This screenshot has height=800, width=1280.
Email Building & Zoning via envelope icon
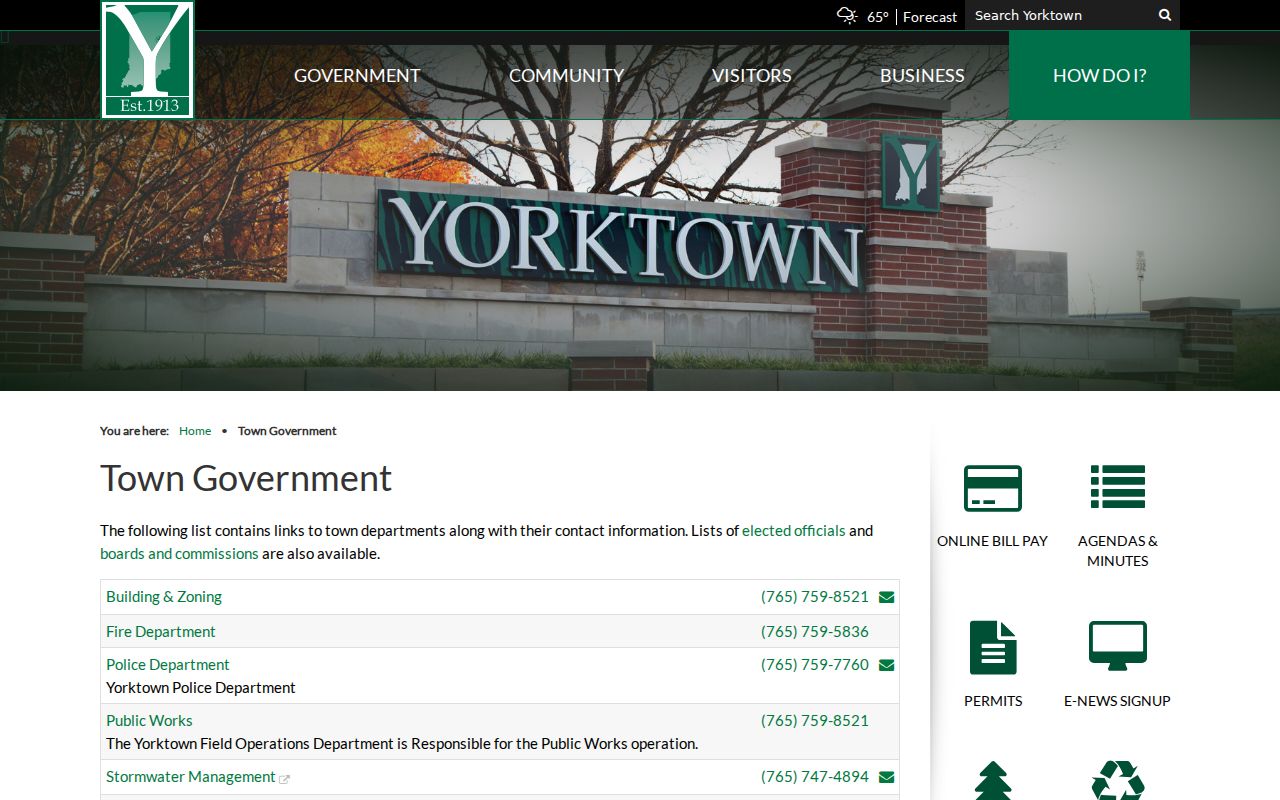click(x=886, y=598)
